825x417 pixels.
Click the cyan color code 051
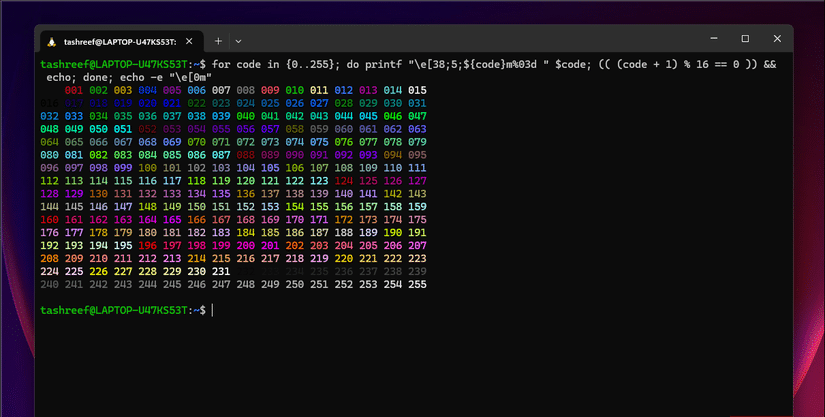[x=123, y=129]
